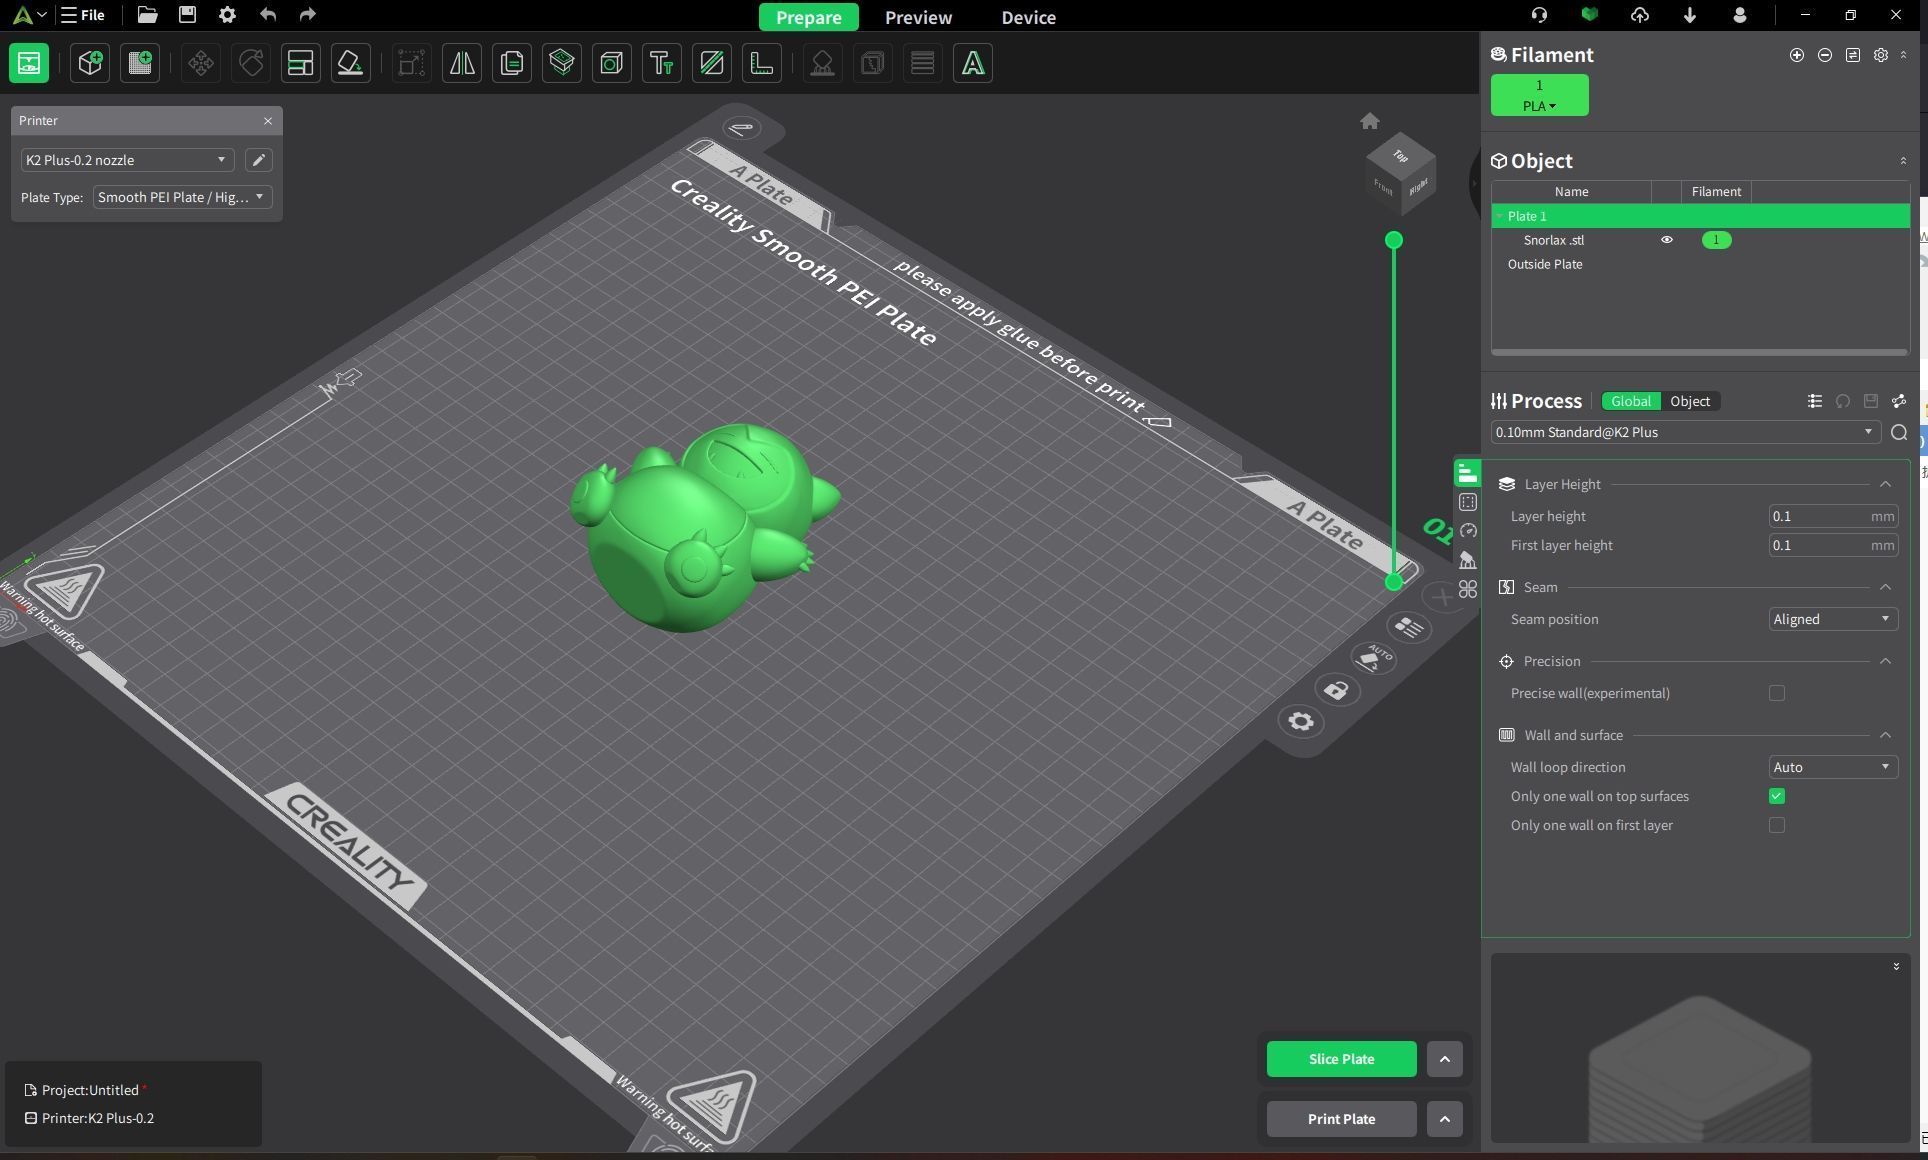The height and width of the screenshot is (1160, 1928).
Task: Click the Mirror tool icon
Action: click(462, 64)
